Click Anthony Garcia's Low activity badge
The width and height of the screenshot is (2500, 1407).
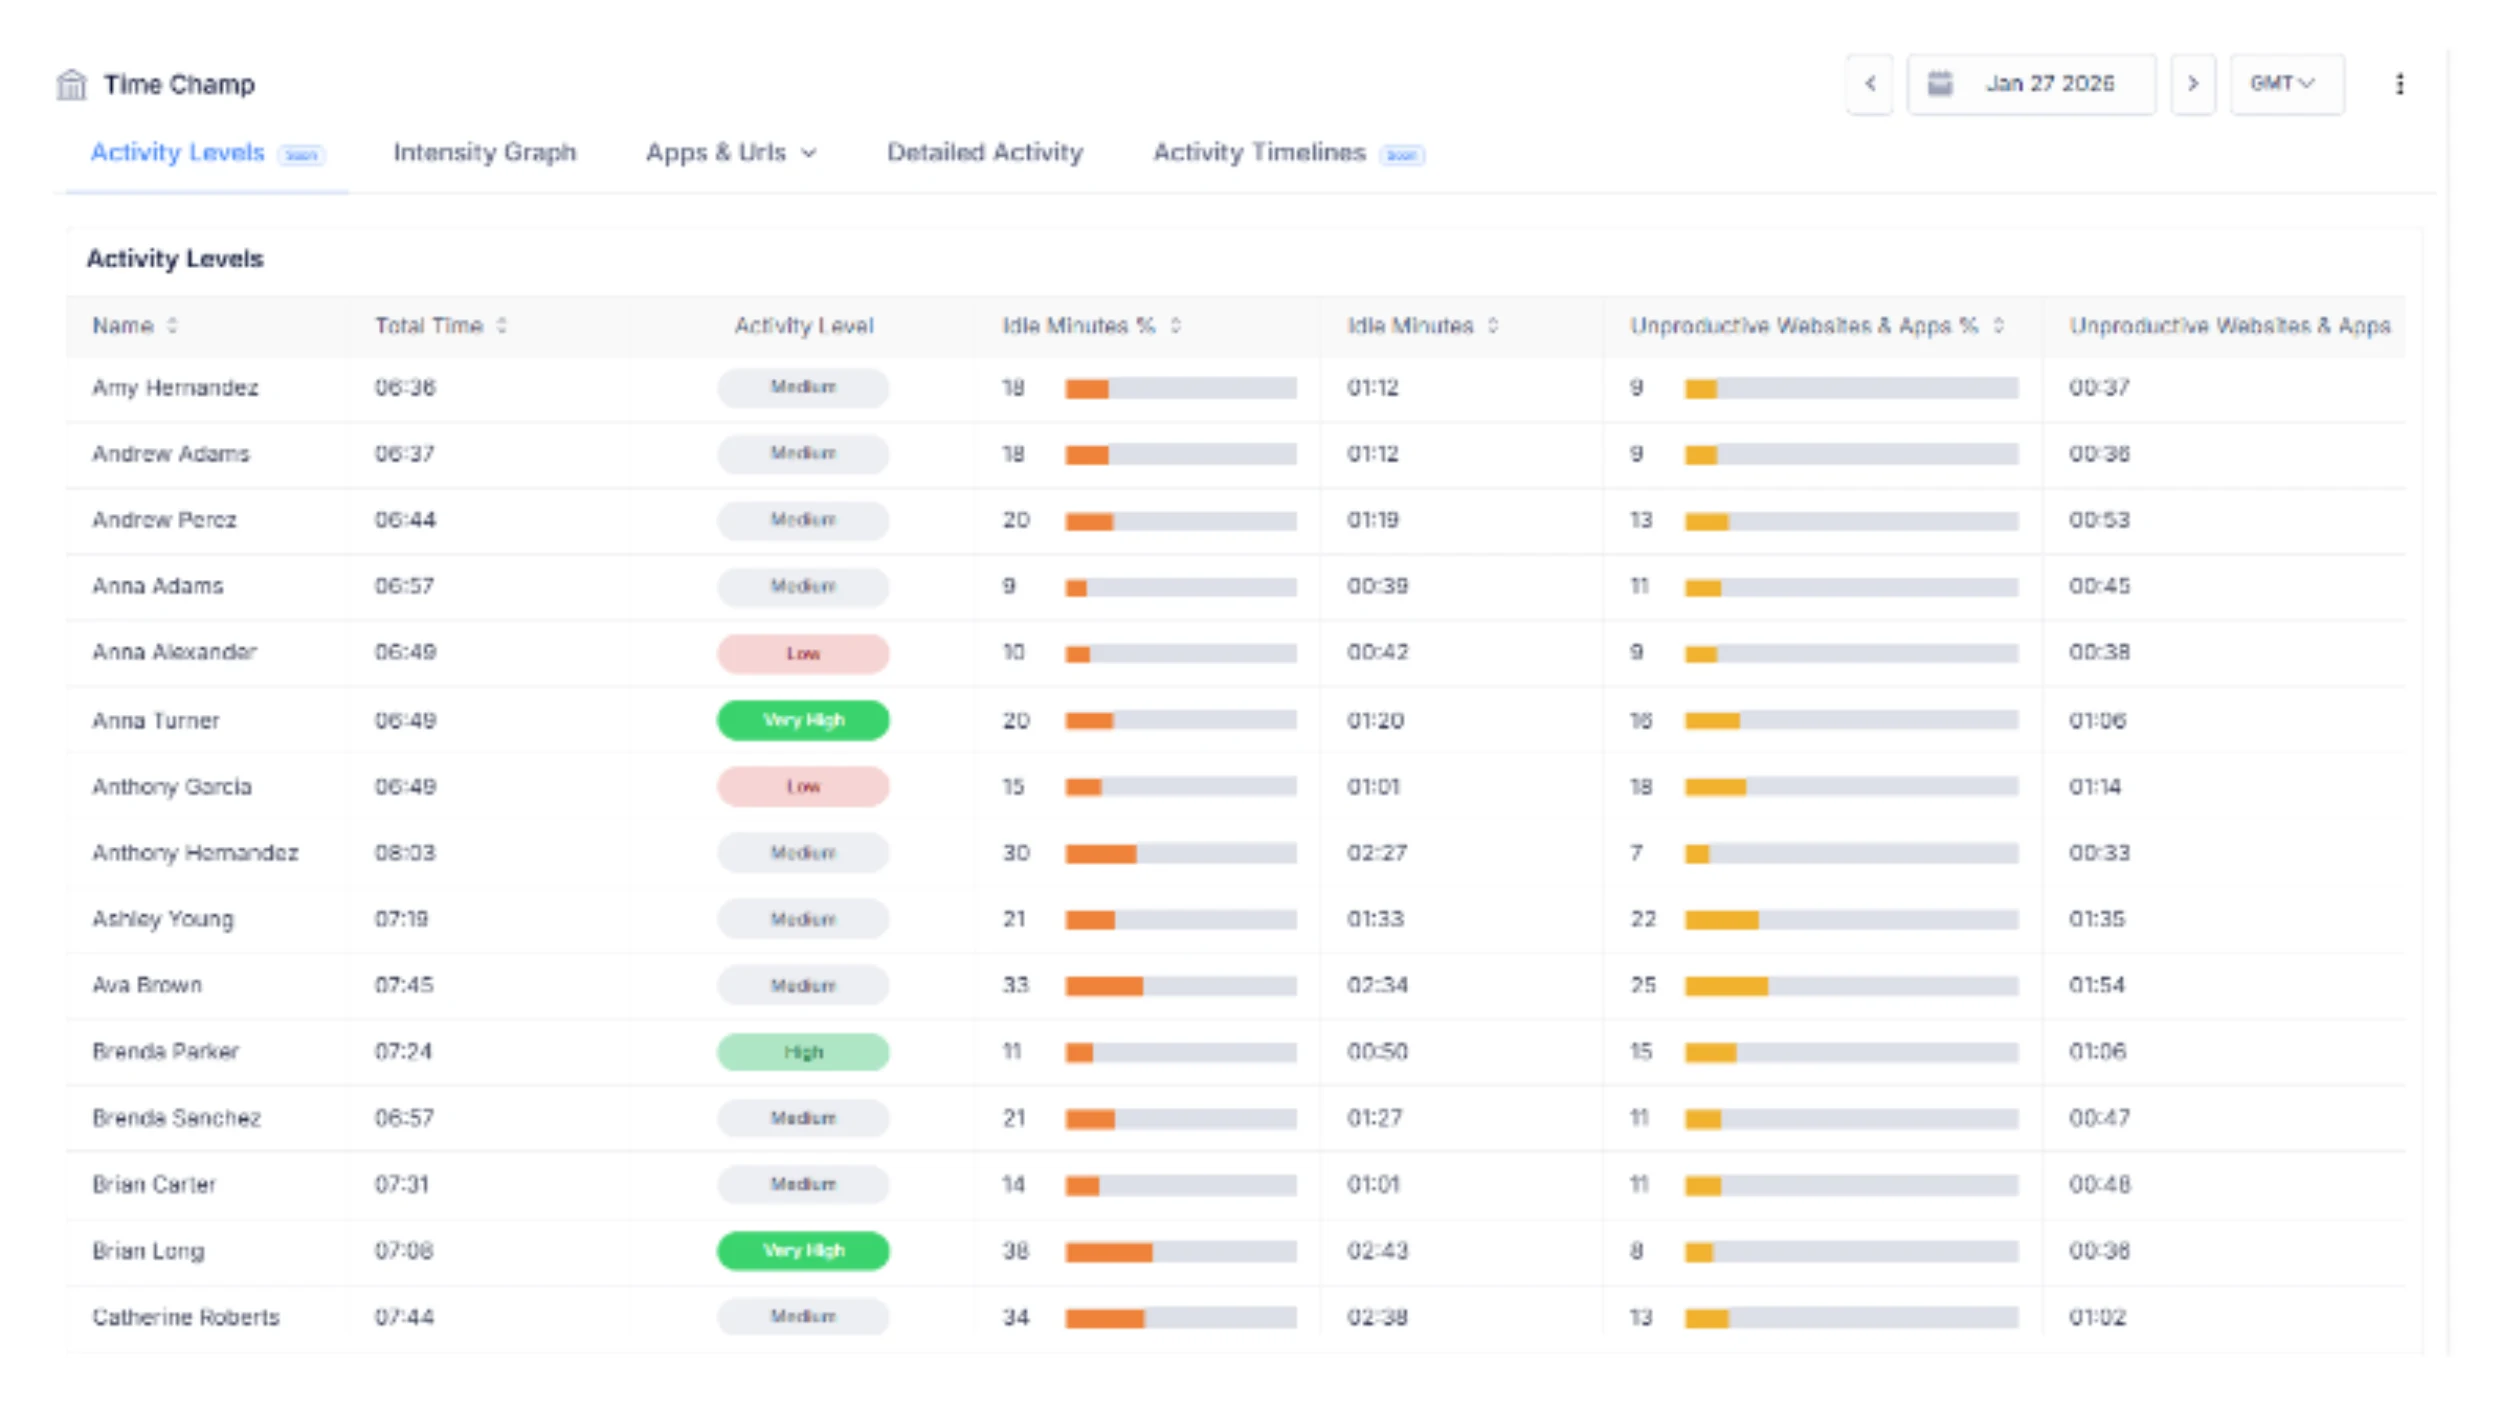(802, 786)
